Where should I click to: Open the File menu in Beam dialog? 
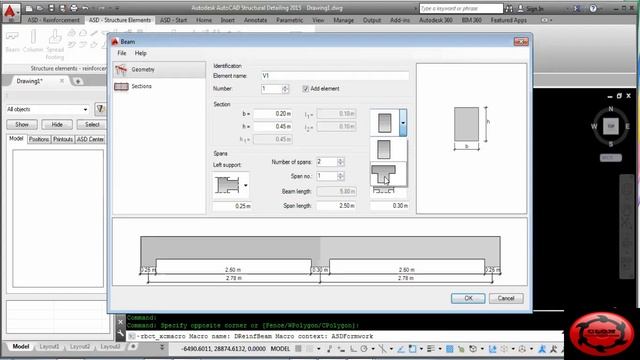pos(122,53)
